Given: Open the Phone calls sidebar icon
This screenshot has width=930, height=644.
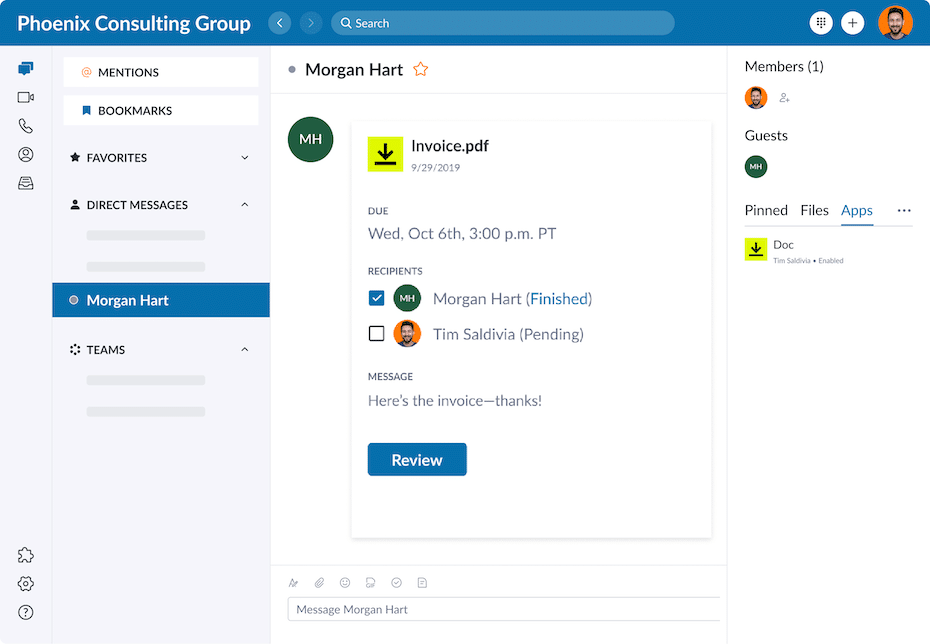Looking at the screenshot, I should (26, 126).
